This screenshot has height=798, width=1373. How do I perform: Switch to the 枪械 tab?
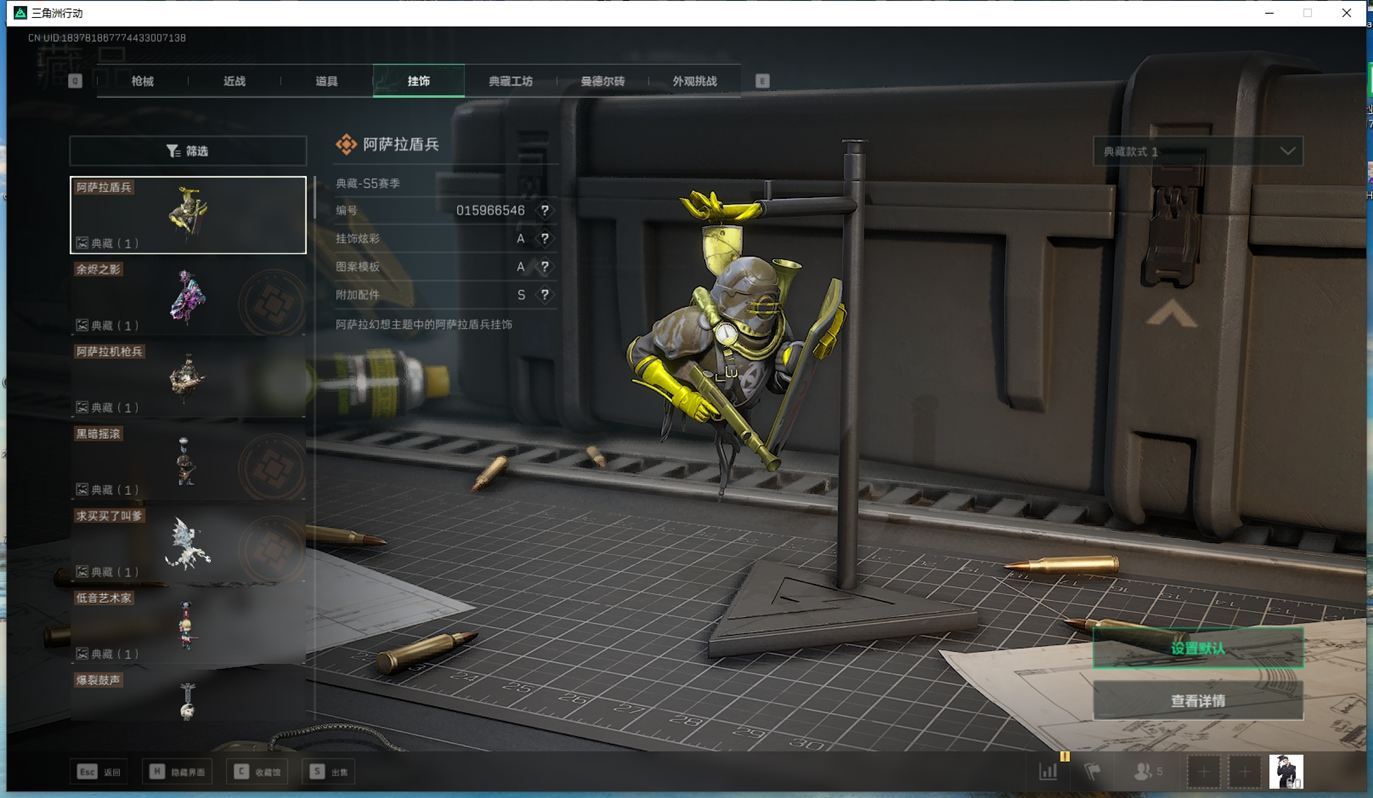click(x=143, y=81)
